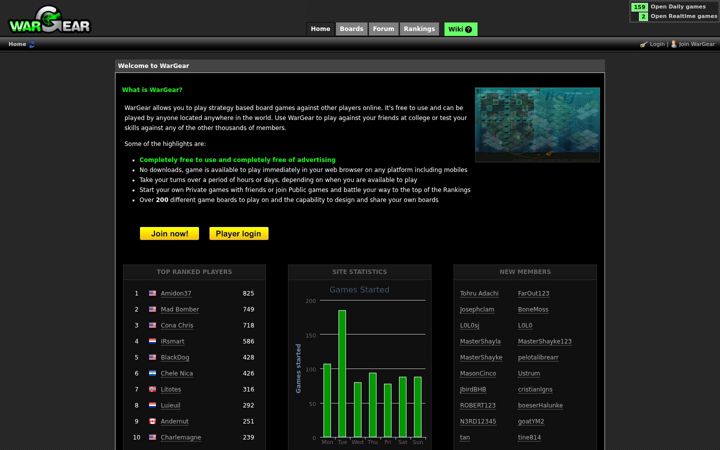
Task: Click the Player login button
Action: pos(239,234)
